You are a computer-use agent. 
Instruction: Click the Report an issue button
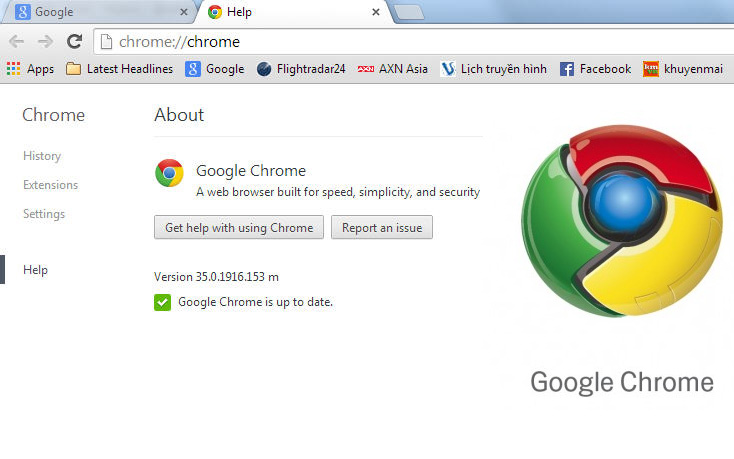pyautogui.click(x=382, y=228)
